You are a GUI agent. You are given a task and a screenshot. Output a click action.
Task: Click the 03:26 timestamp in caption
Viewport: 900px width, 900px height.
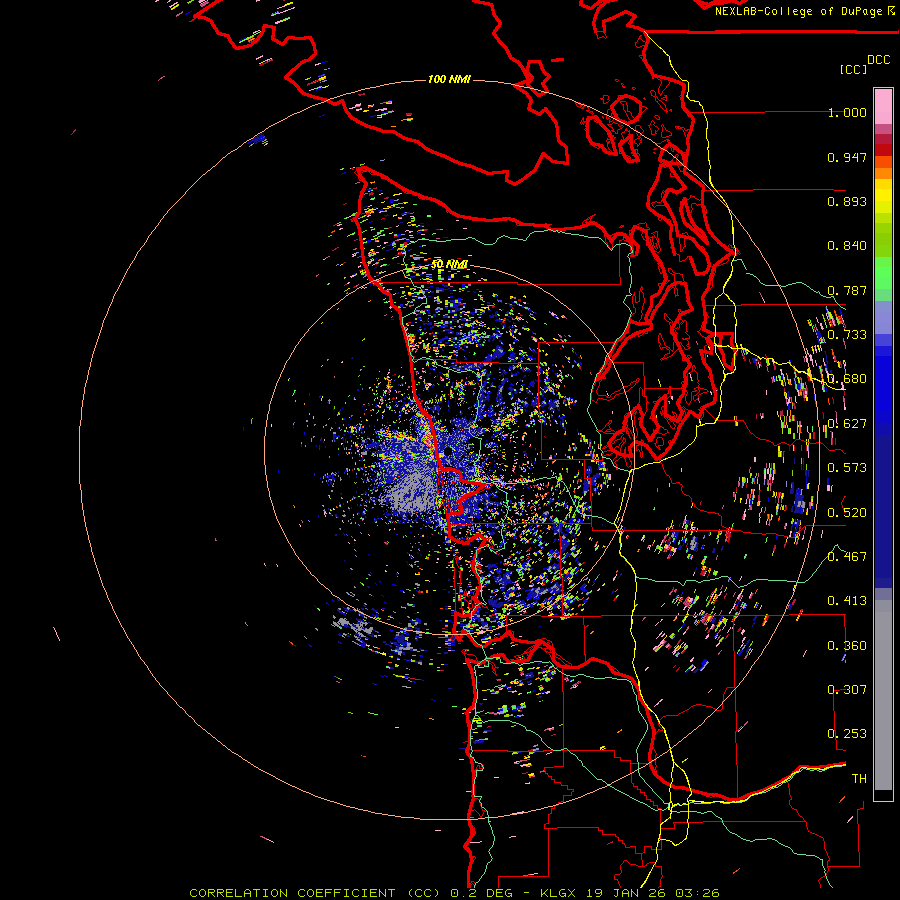tap(697, 893)
